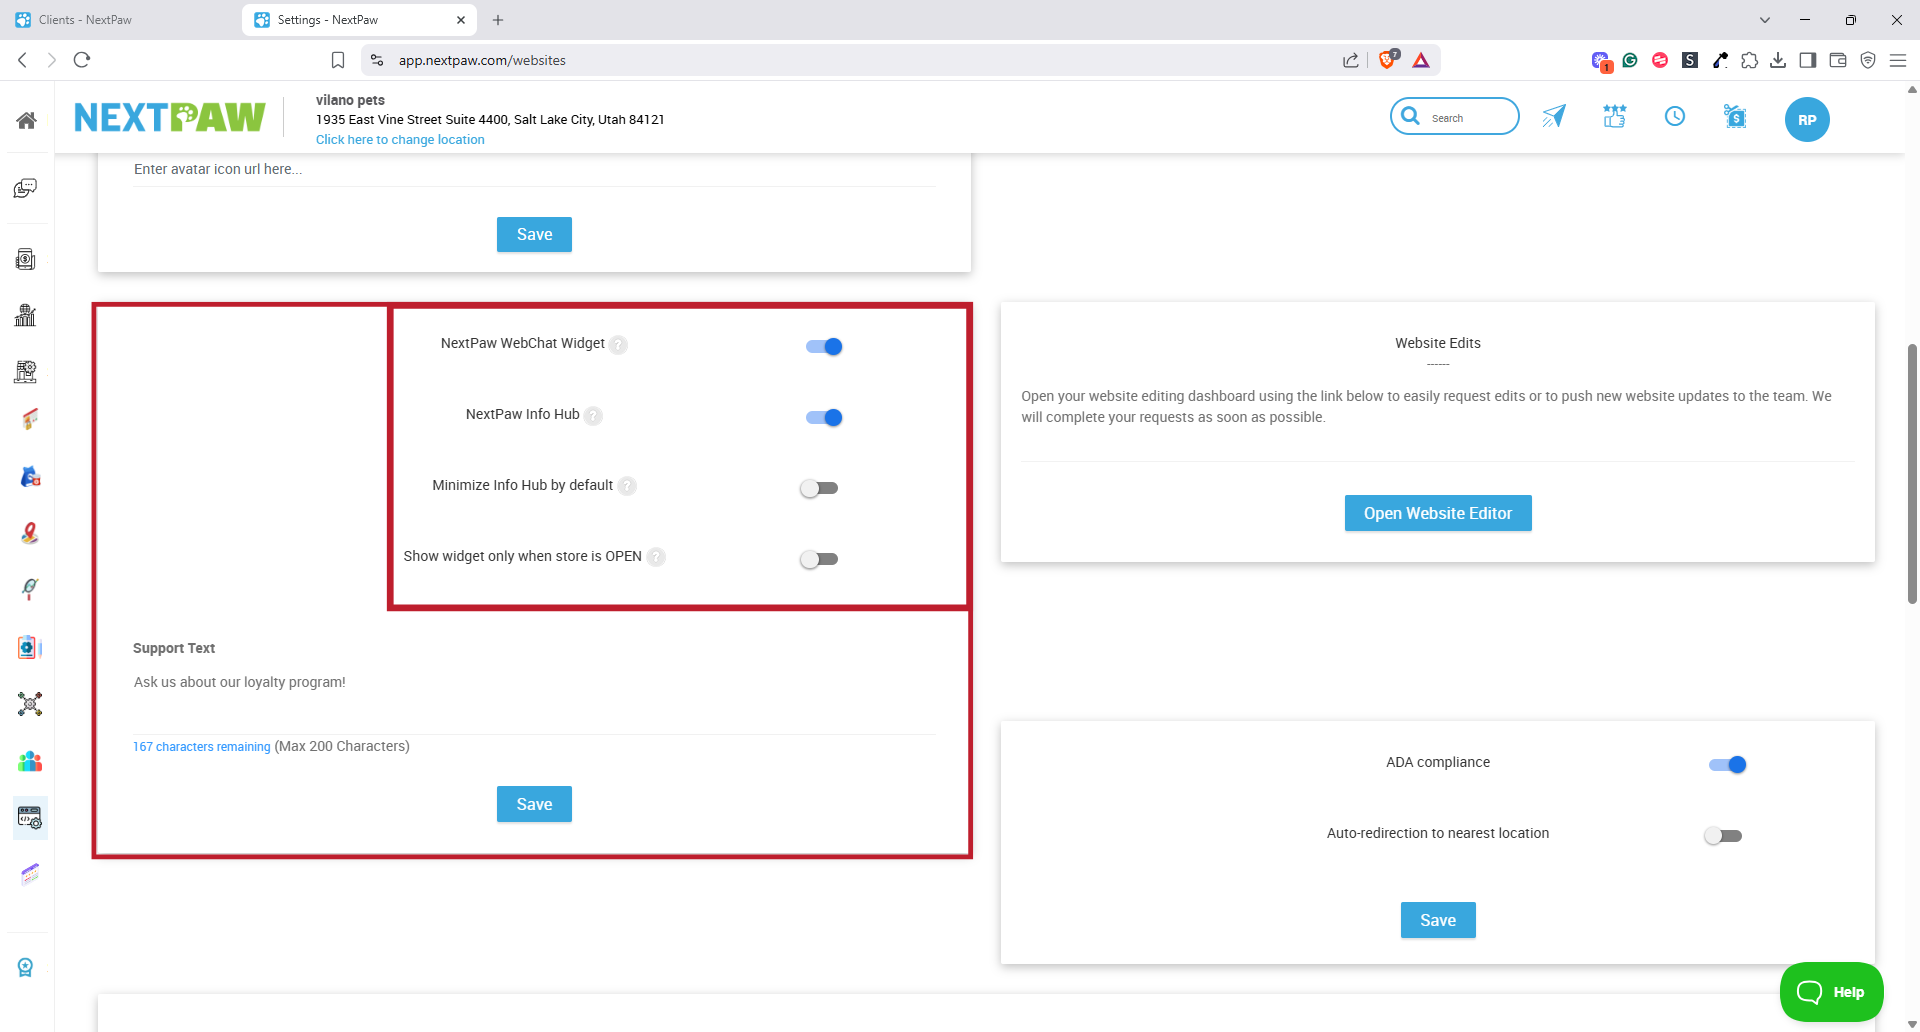Click the share page icon in address bar
Viewport: 1920px width, 1032px height.
pyautogui.click(x=1351, y=60)
